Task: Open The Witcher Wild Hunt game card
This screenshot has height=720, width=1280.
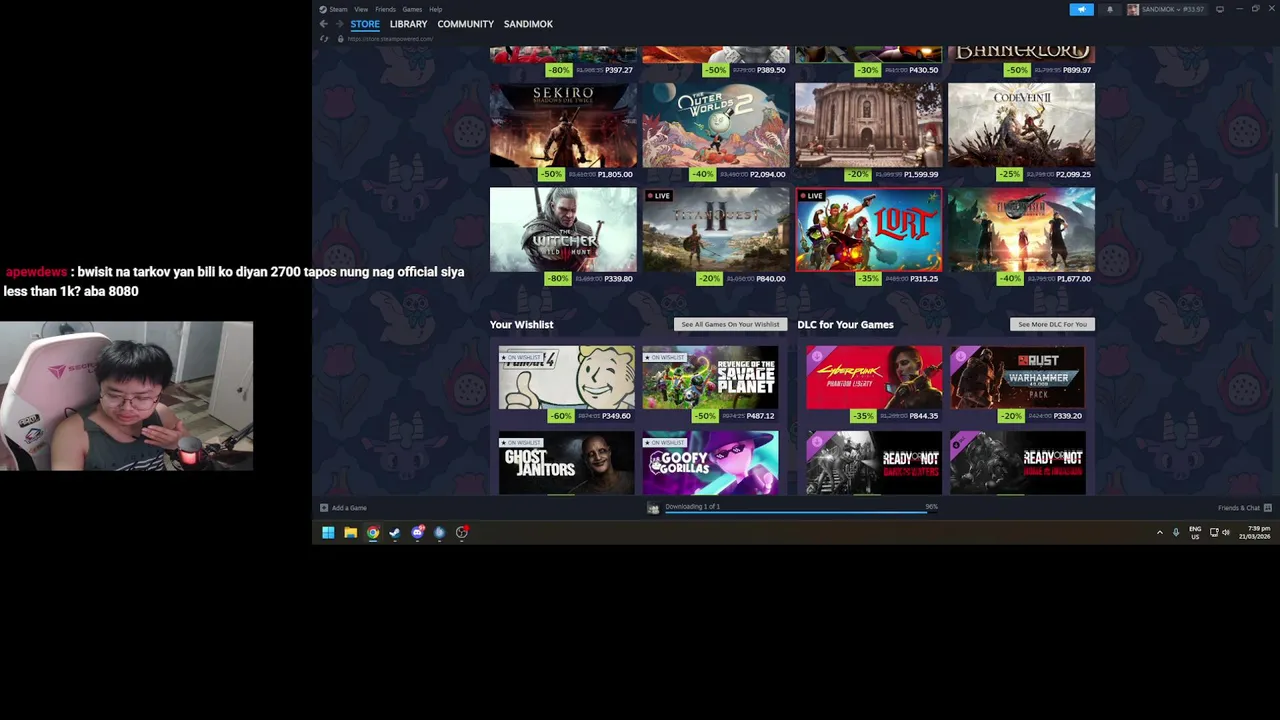Action: [563, 229]
